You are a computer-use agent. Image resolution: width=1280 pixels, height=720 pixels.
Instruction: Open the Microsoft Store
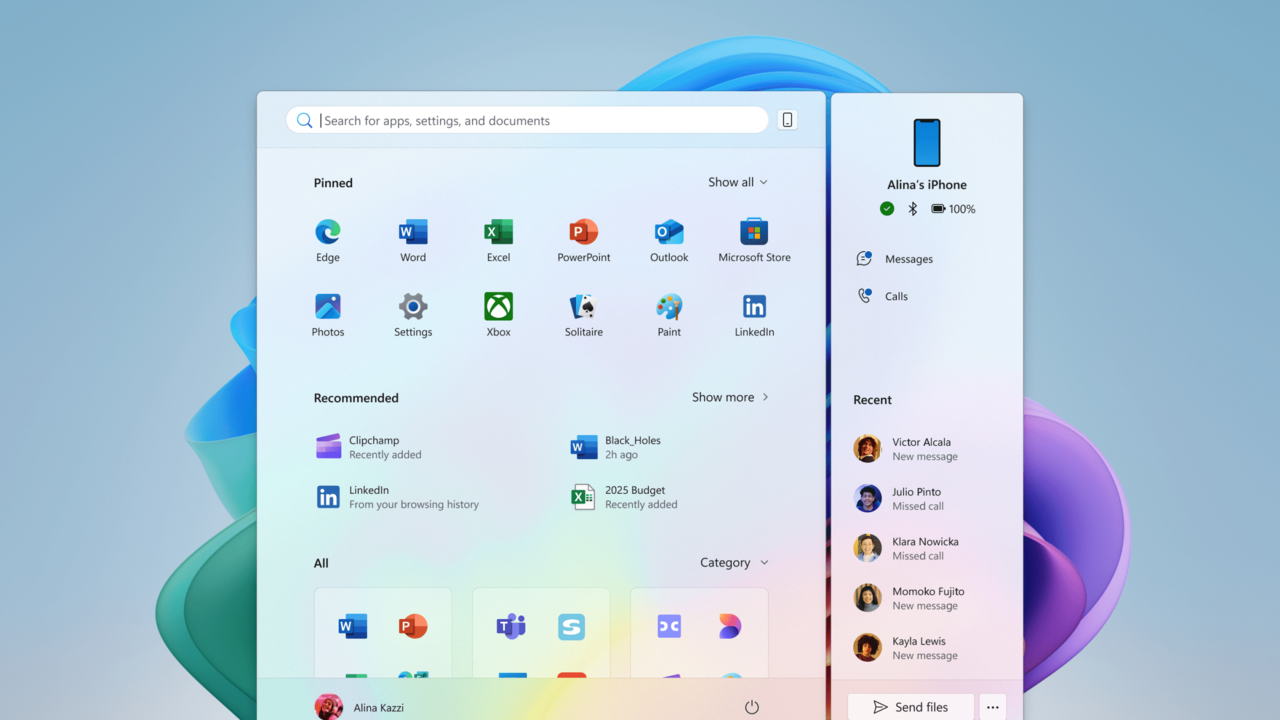click(x=754, y=238)
